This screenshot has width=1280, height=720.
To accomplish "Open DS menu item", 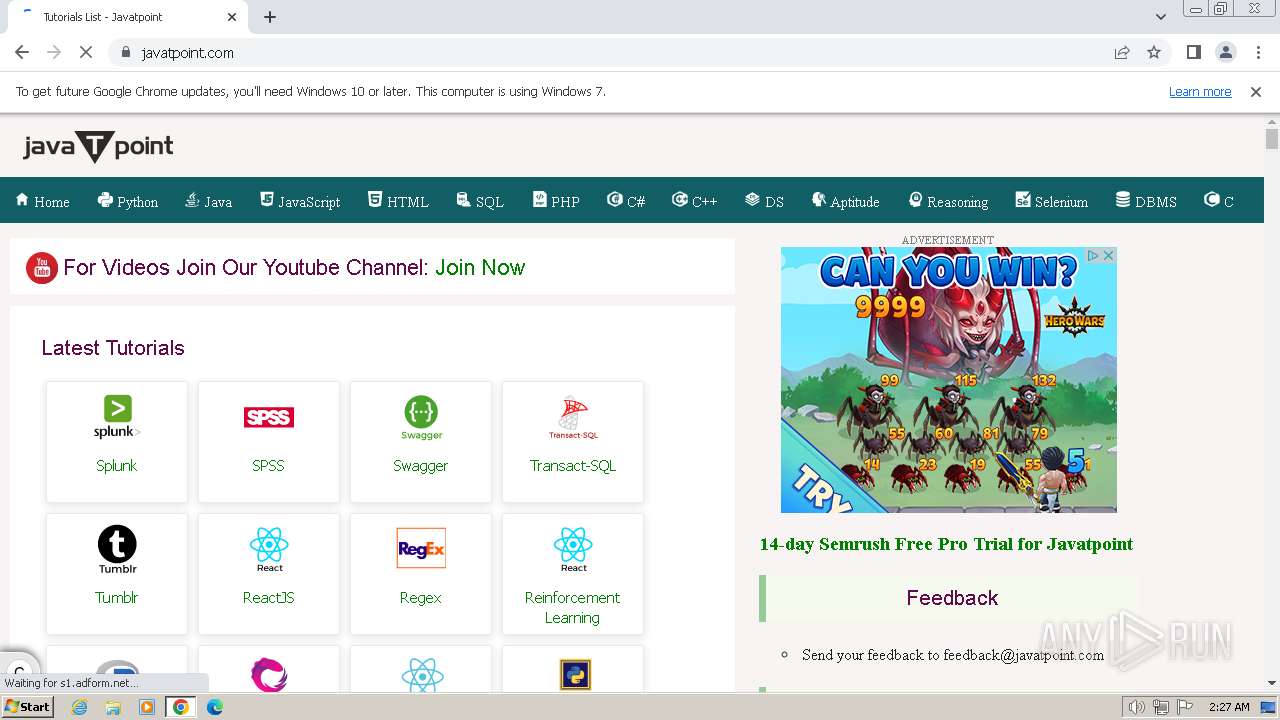I will 764,201.
